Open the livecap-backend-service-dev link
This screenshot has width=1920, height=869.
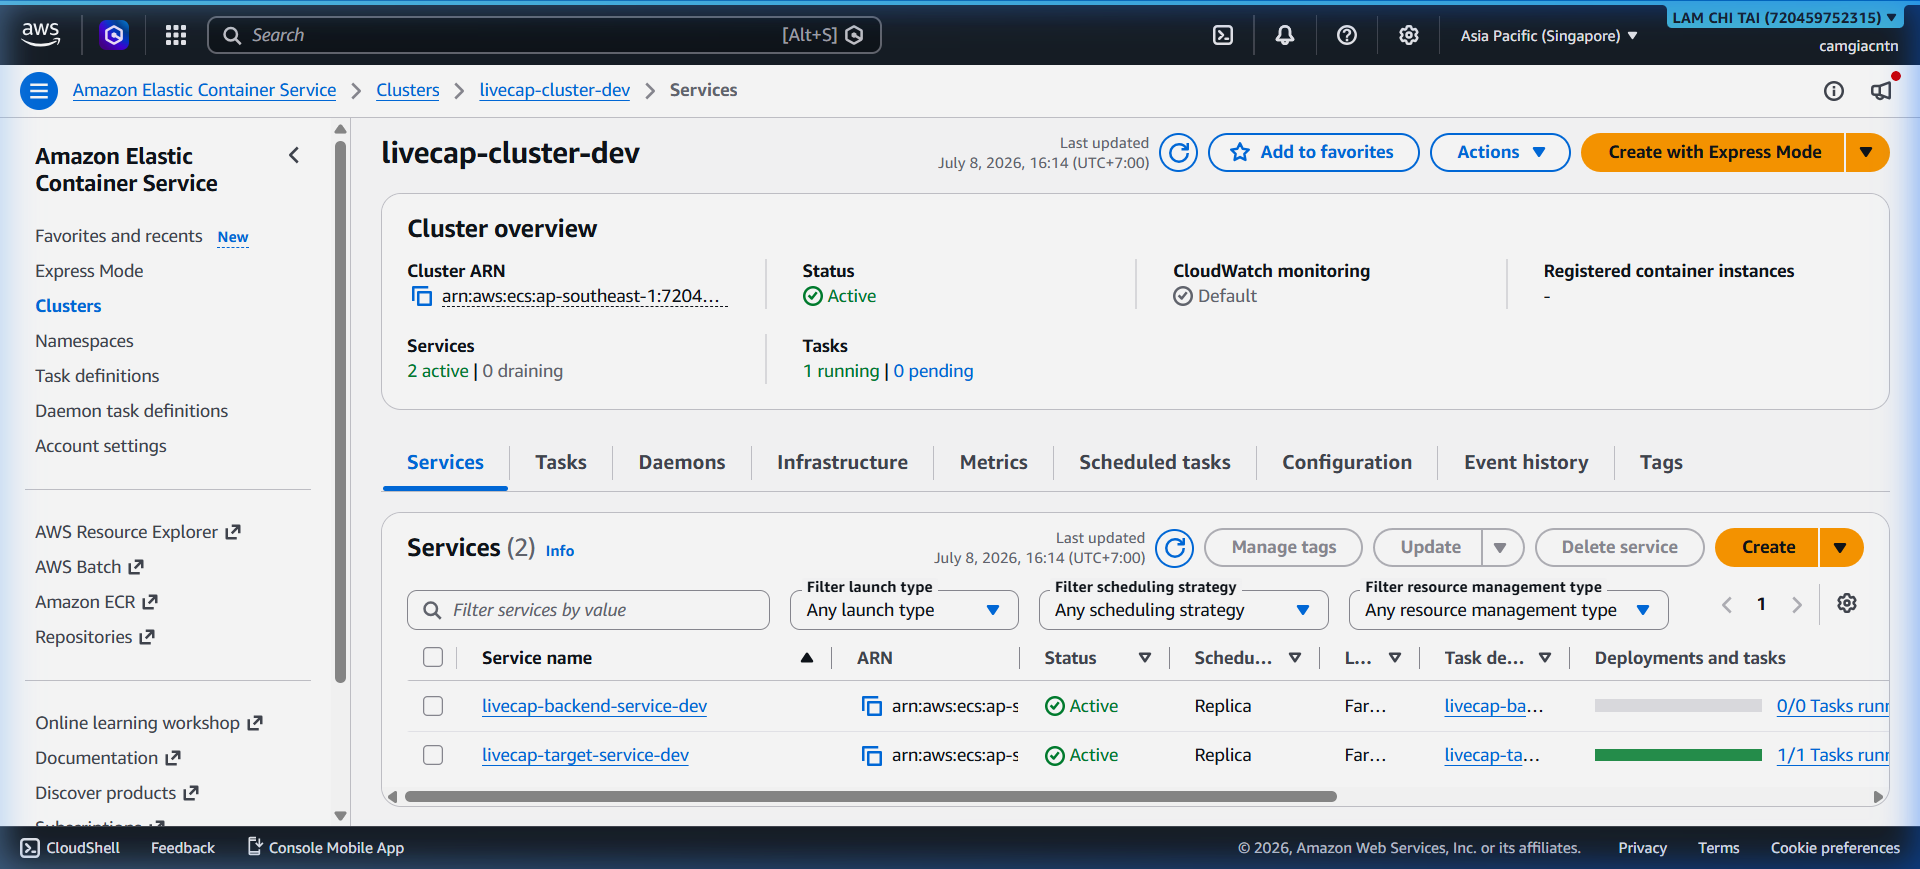[x=594, y=706]
